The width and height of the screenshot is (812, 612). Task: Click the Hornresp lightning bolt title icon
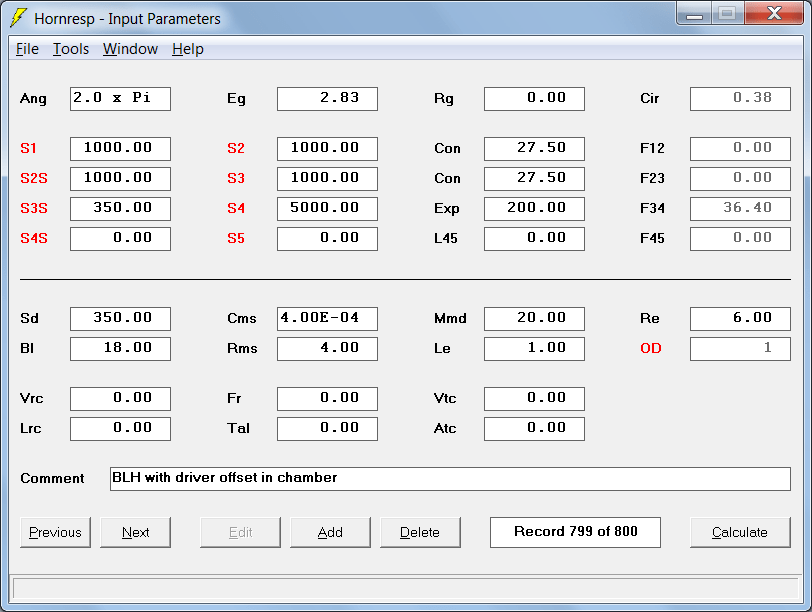[19, 18]
